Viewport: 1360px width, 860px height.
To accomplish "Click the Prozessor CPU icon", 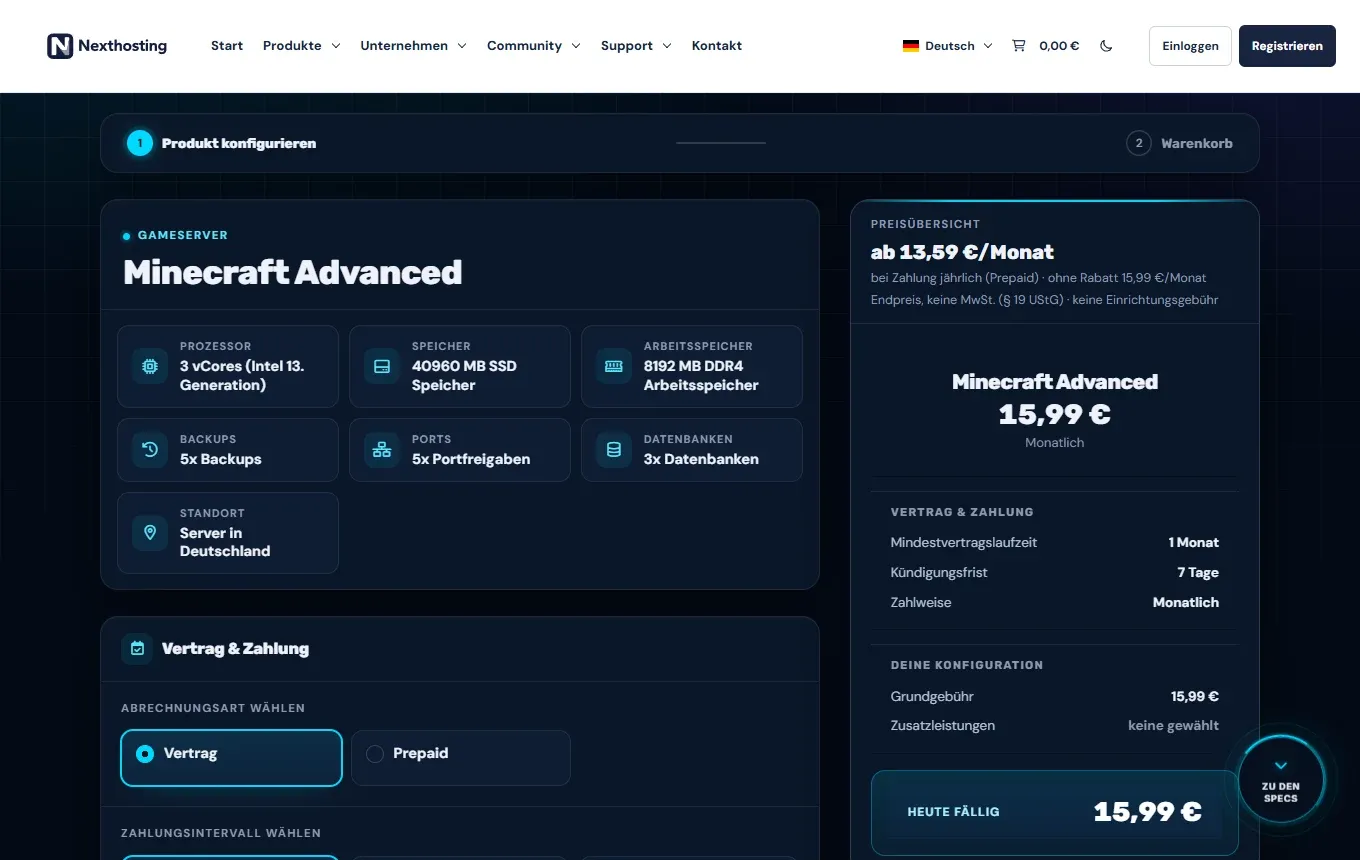I will point(150,366).
